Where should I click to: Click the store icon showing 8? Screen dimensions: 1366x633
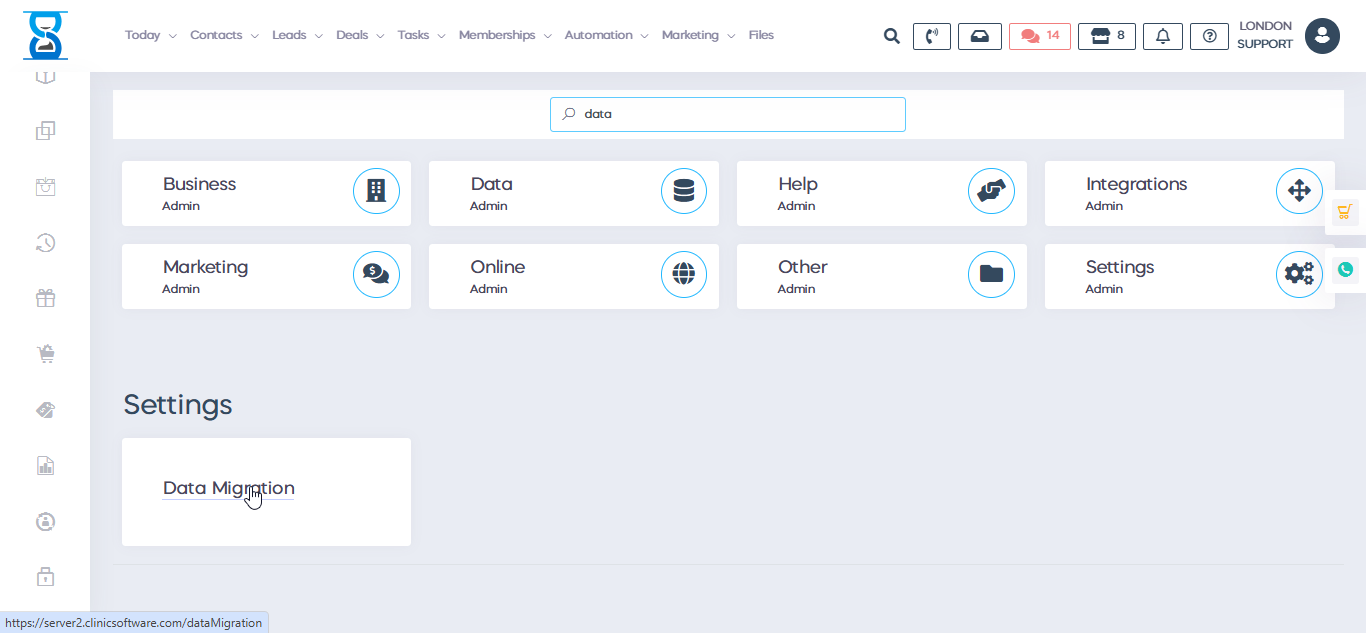[x=1106, y=36]
